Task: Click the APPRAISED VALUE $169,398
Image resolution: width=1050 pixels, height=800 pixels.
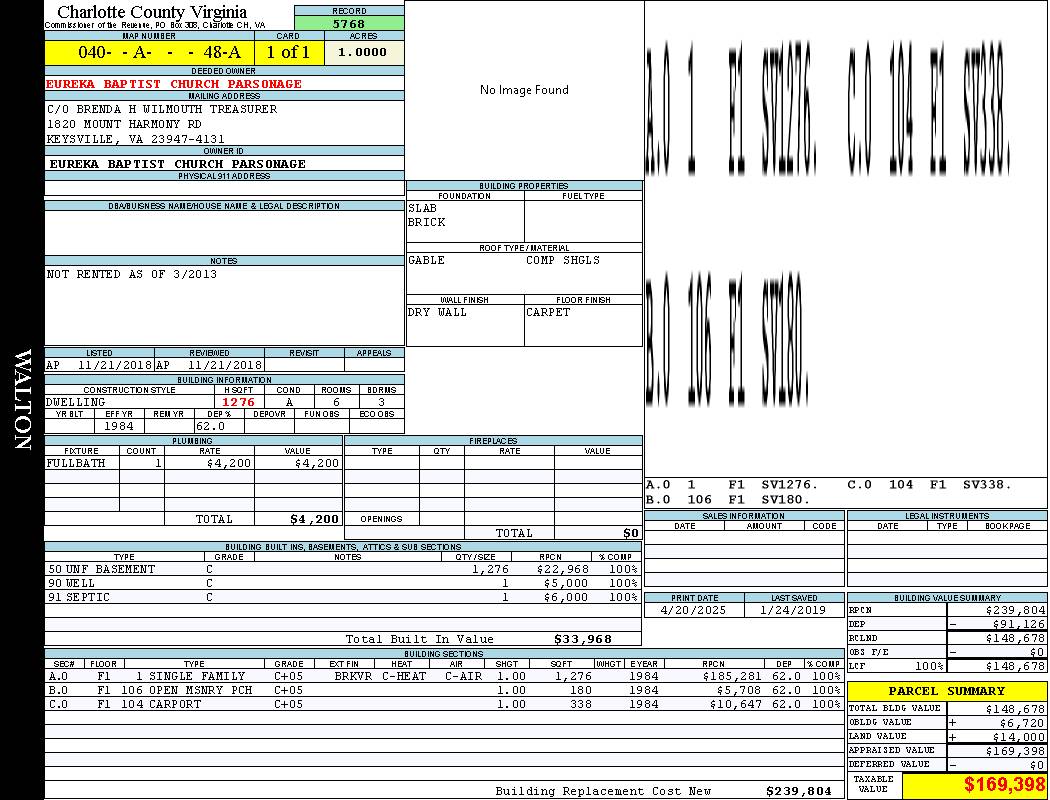Action: (x=1015, y=751)
